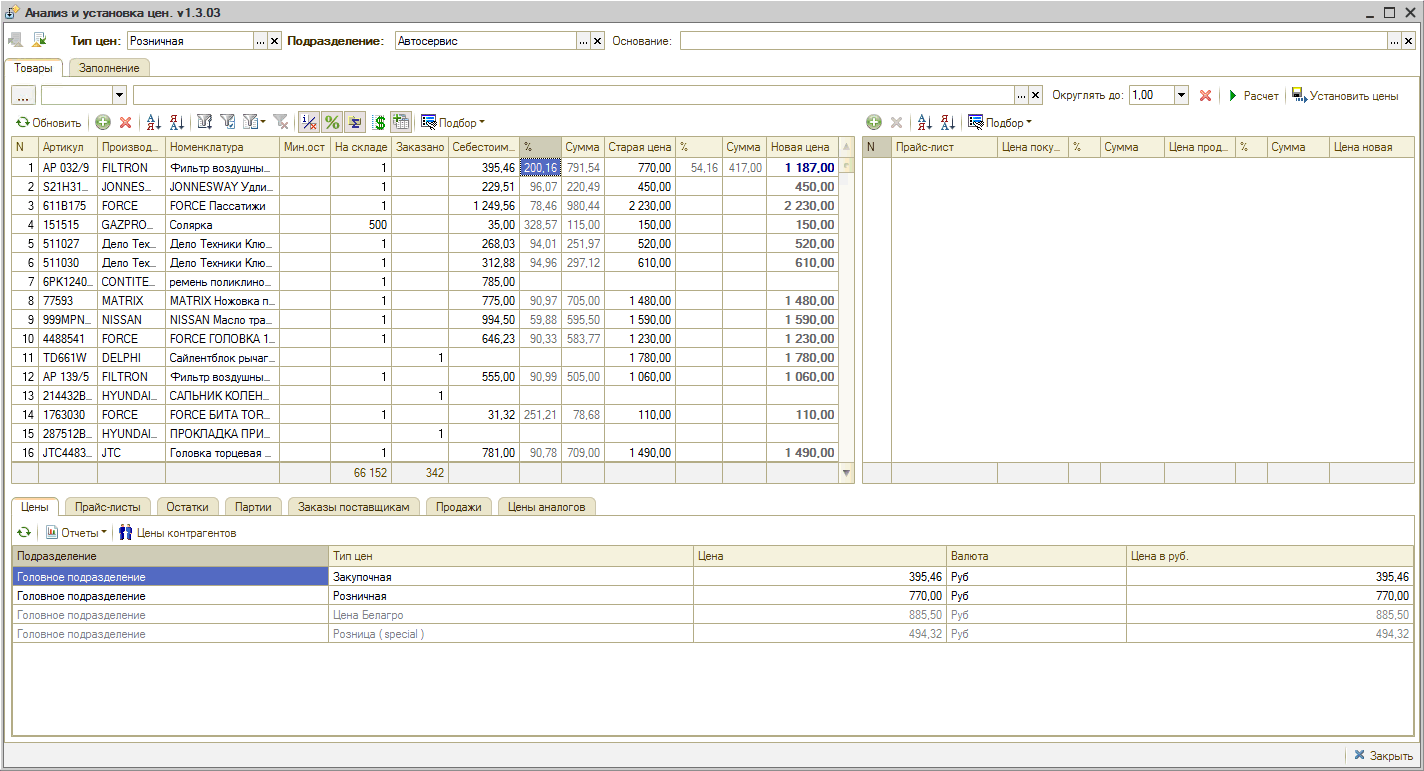This screenshot has height=771, width=1424.
Task: Open Подбор dropdown in price-list toolbar
Action: click(x=1000, y=123)
